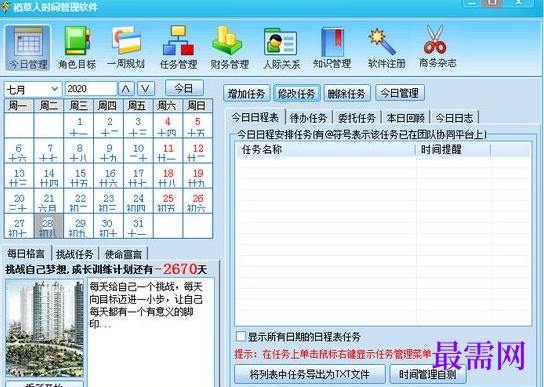The width and height of the screenshot is (544, 387).
Task: Open 今日管理 calendar toolbar icon
Action: pos(28,48)
